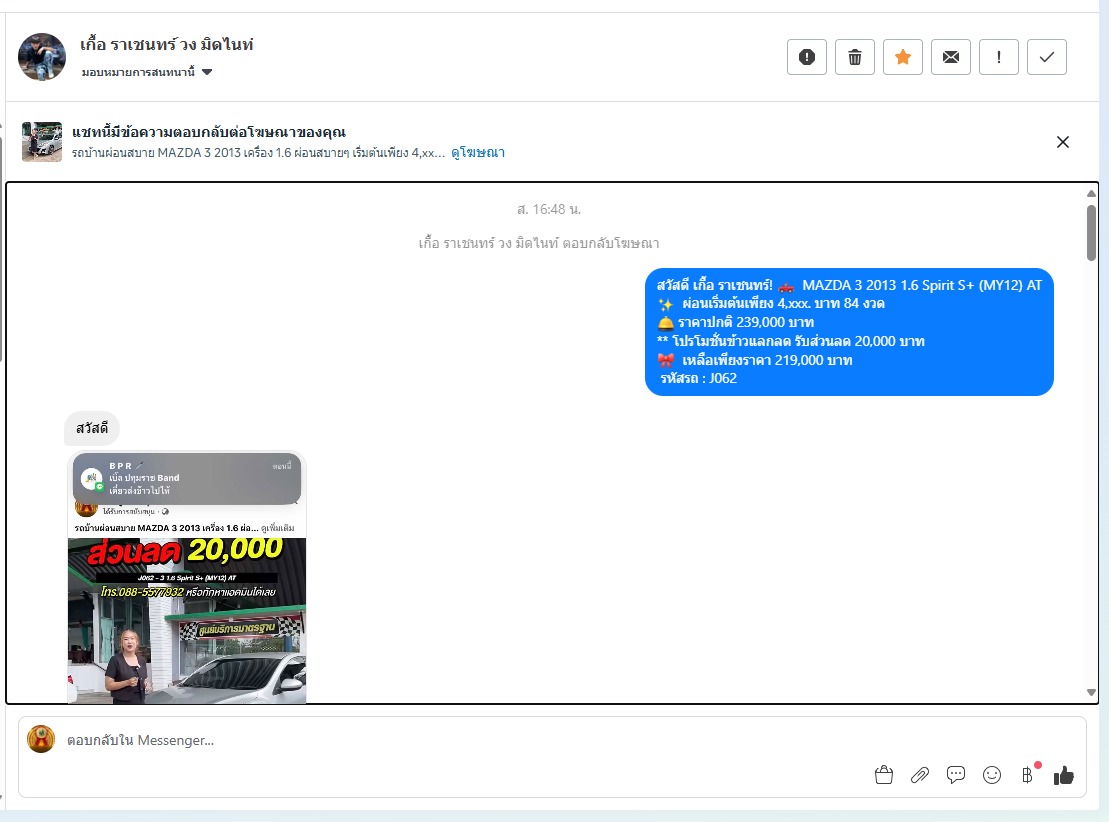Click the page avatar beside reply box
Image resolution: width=1109 pixels, height=822 pixels.
click(x=41, y=739)
